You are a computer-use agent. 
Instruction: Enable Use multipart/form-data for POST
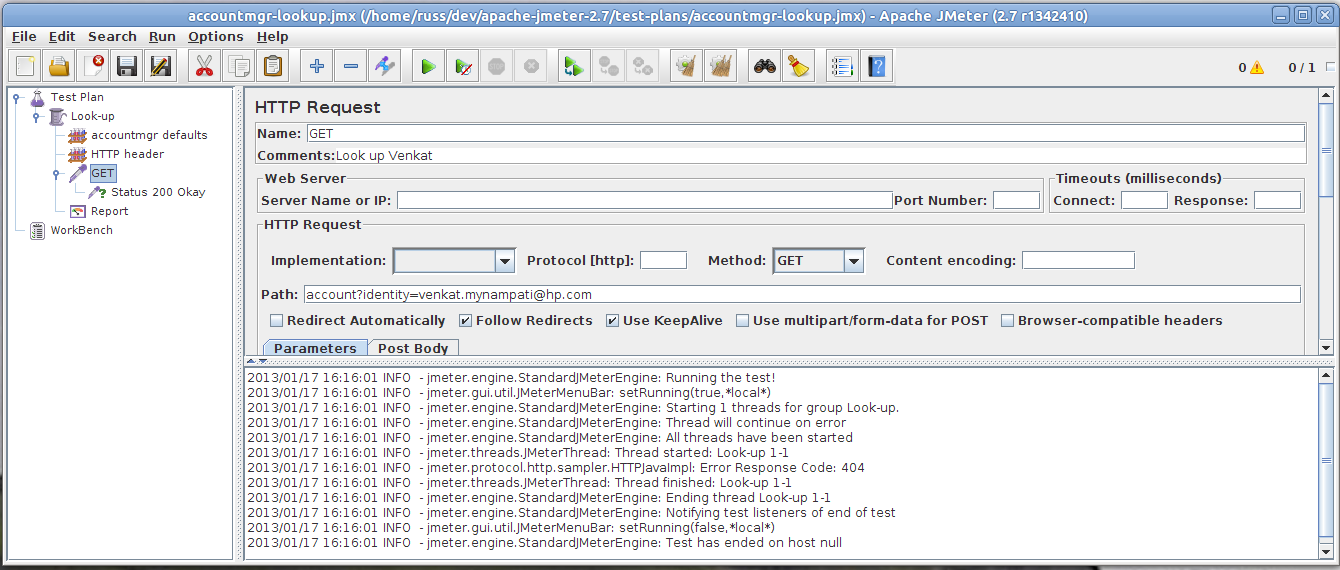[742, 321]
